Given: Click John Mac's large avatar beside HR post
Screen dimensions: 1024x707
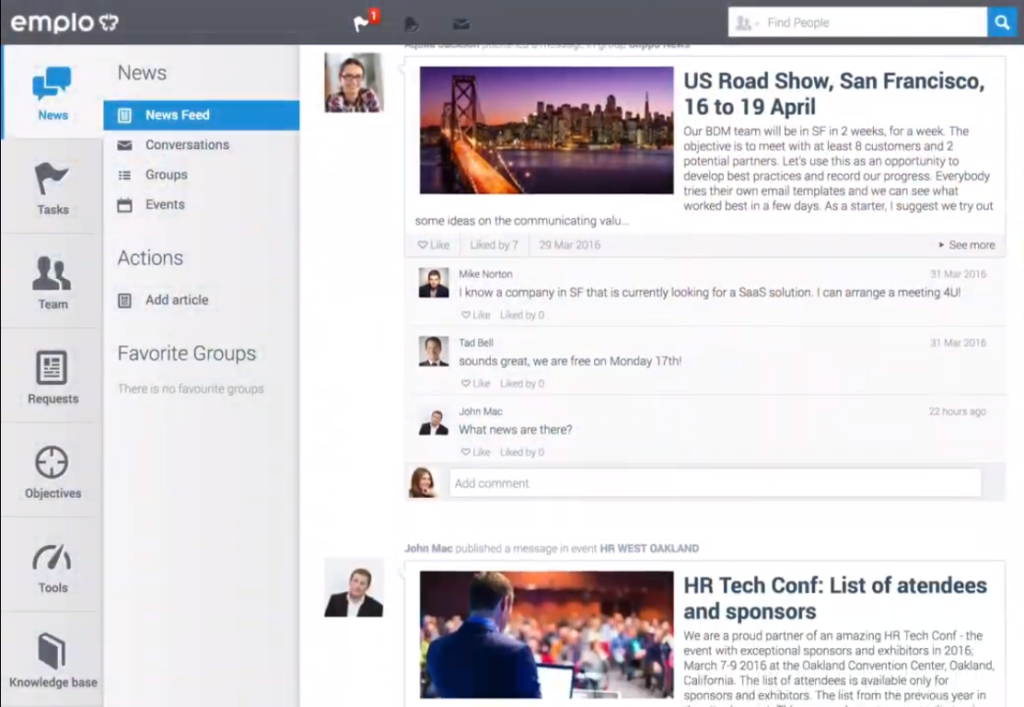Looking at the screenshot, I should pos(353,587).
